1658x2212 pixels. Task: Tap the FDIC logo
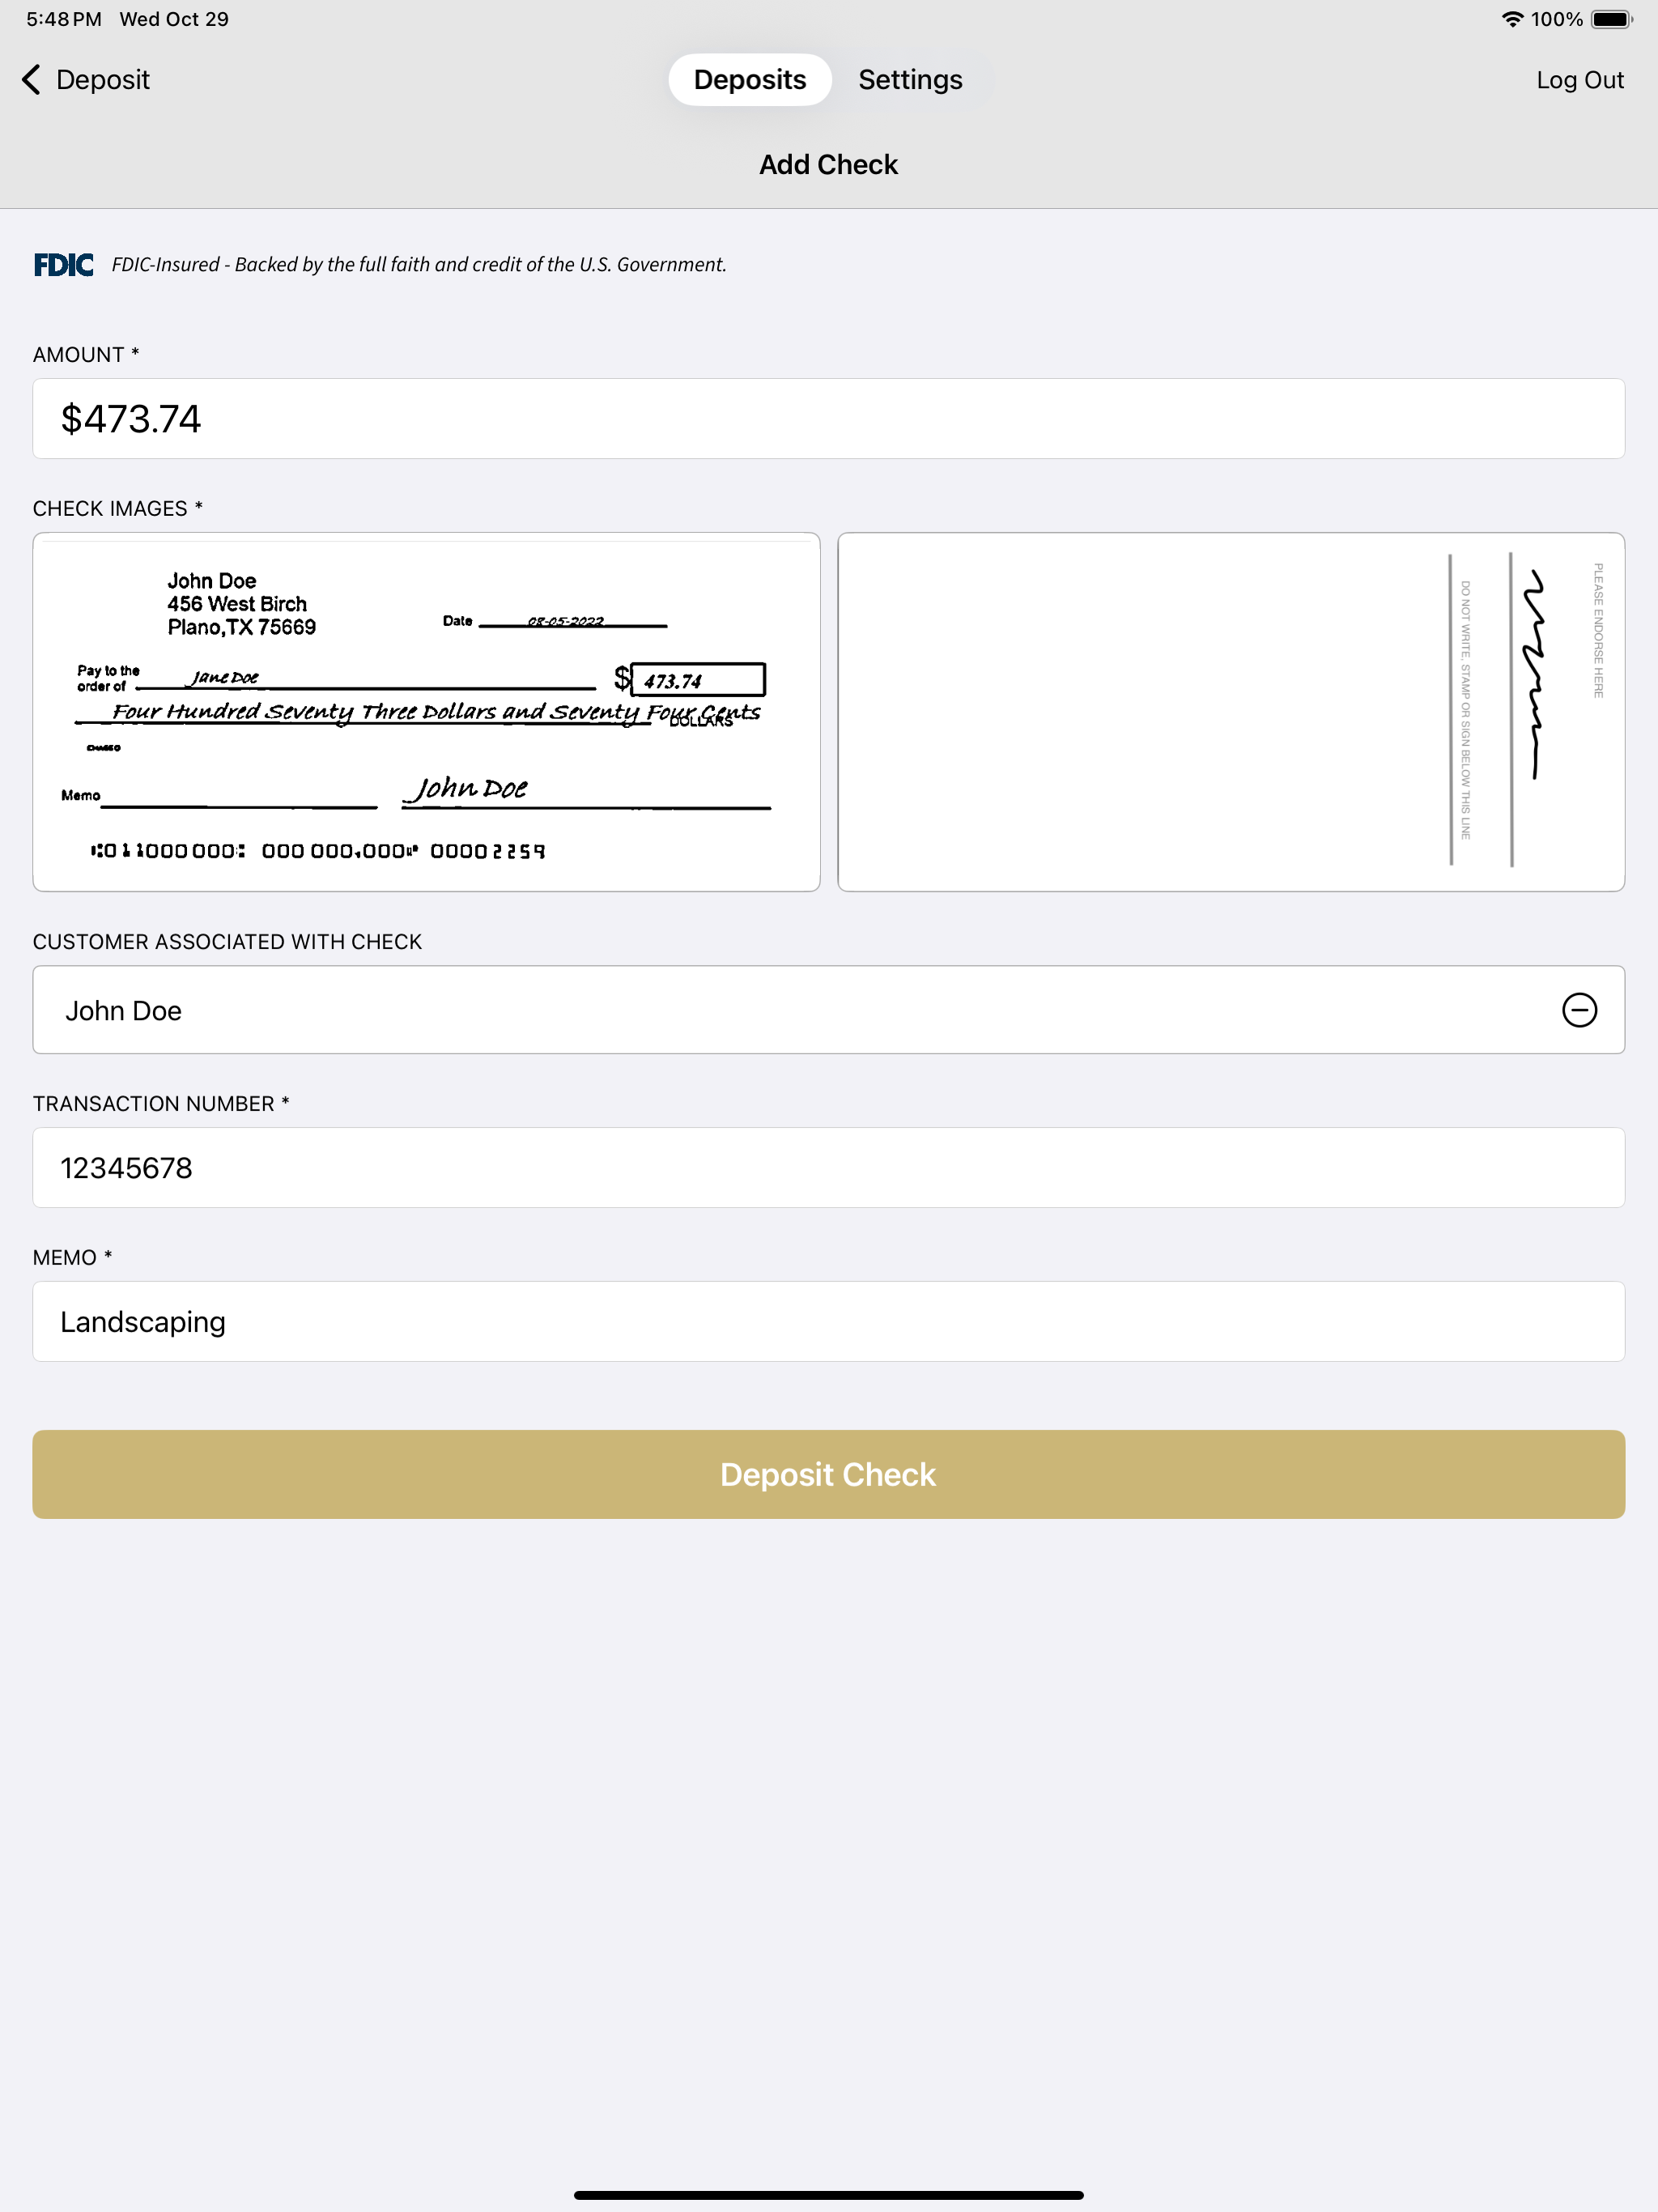pos(64,265)
